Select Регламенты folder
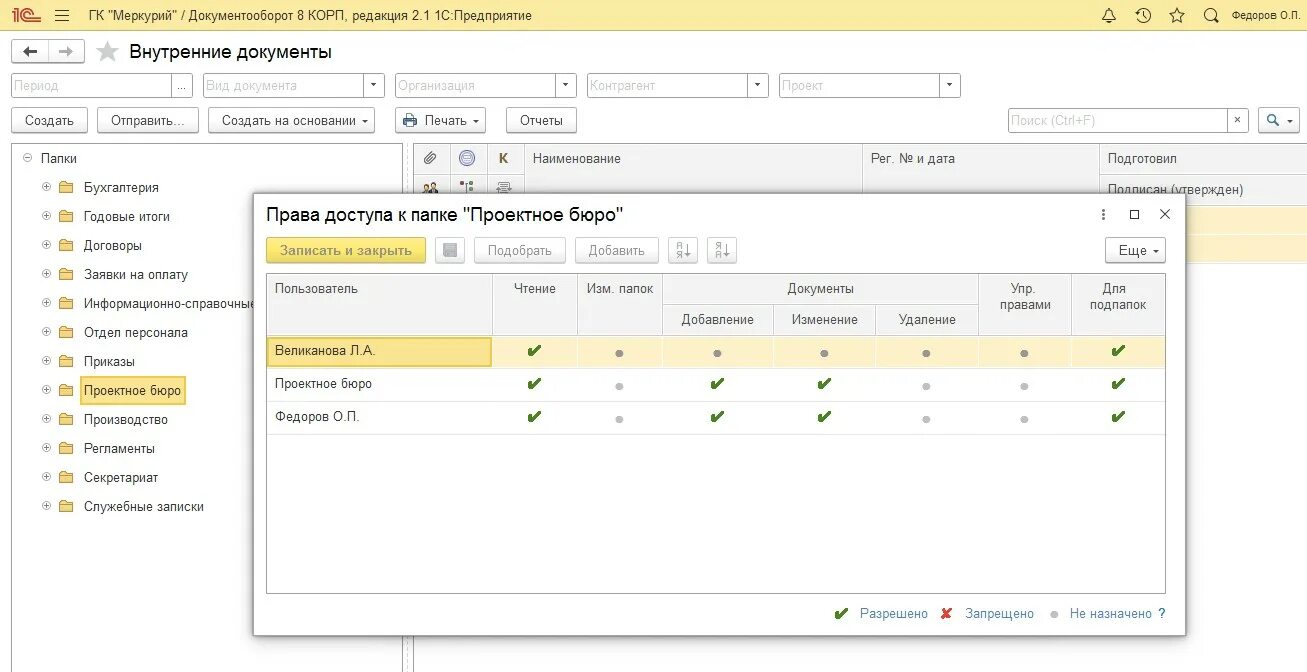The width and height of the screenshot is (1307, 672). click(119, 448)
